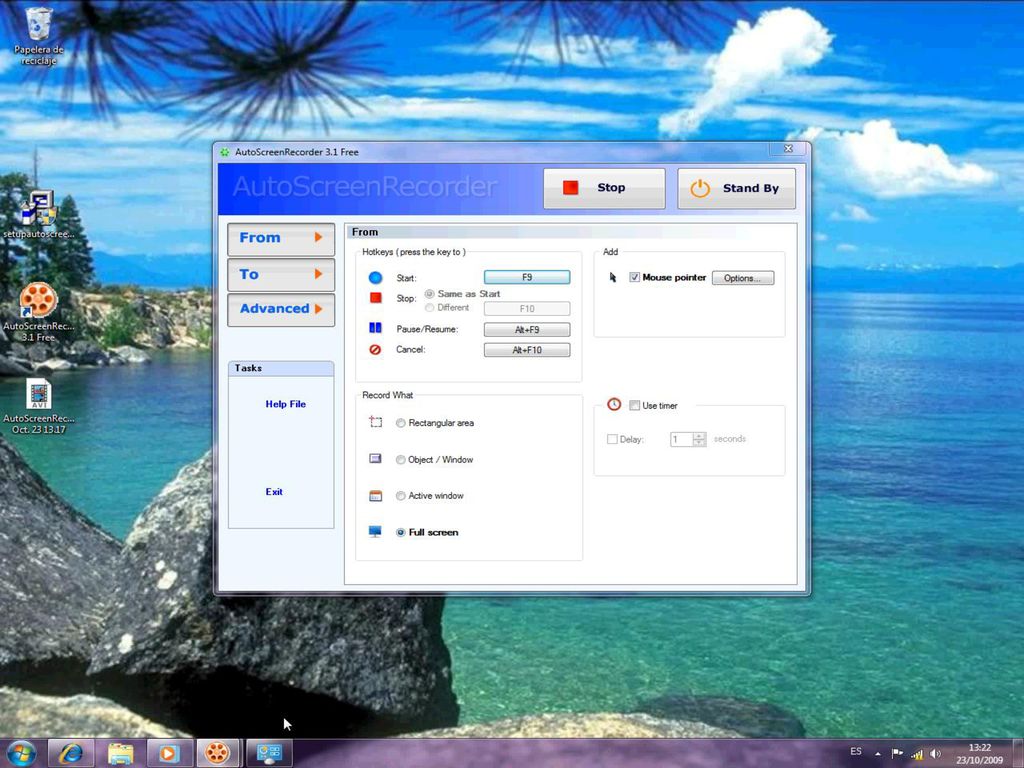Click the control panel taskbar icon

pos(268,753)
